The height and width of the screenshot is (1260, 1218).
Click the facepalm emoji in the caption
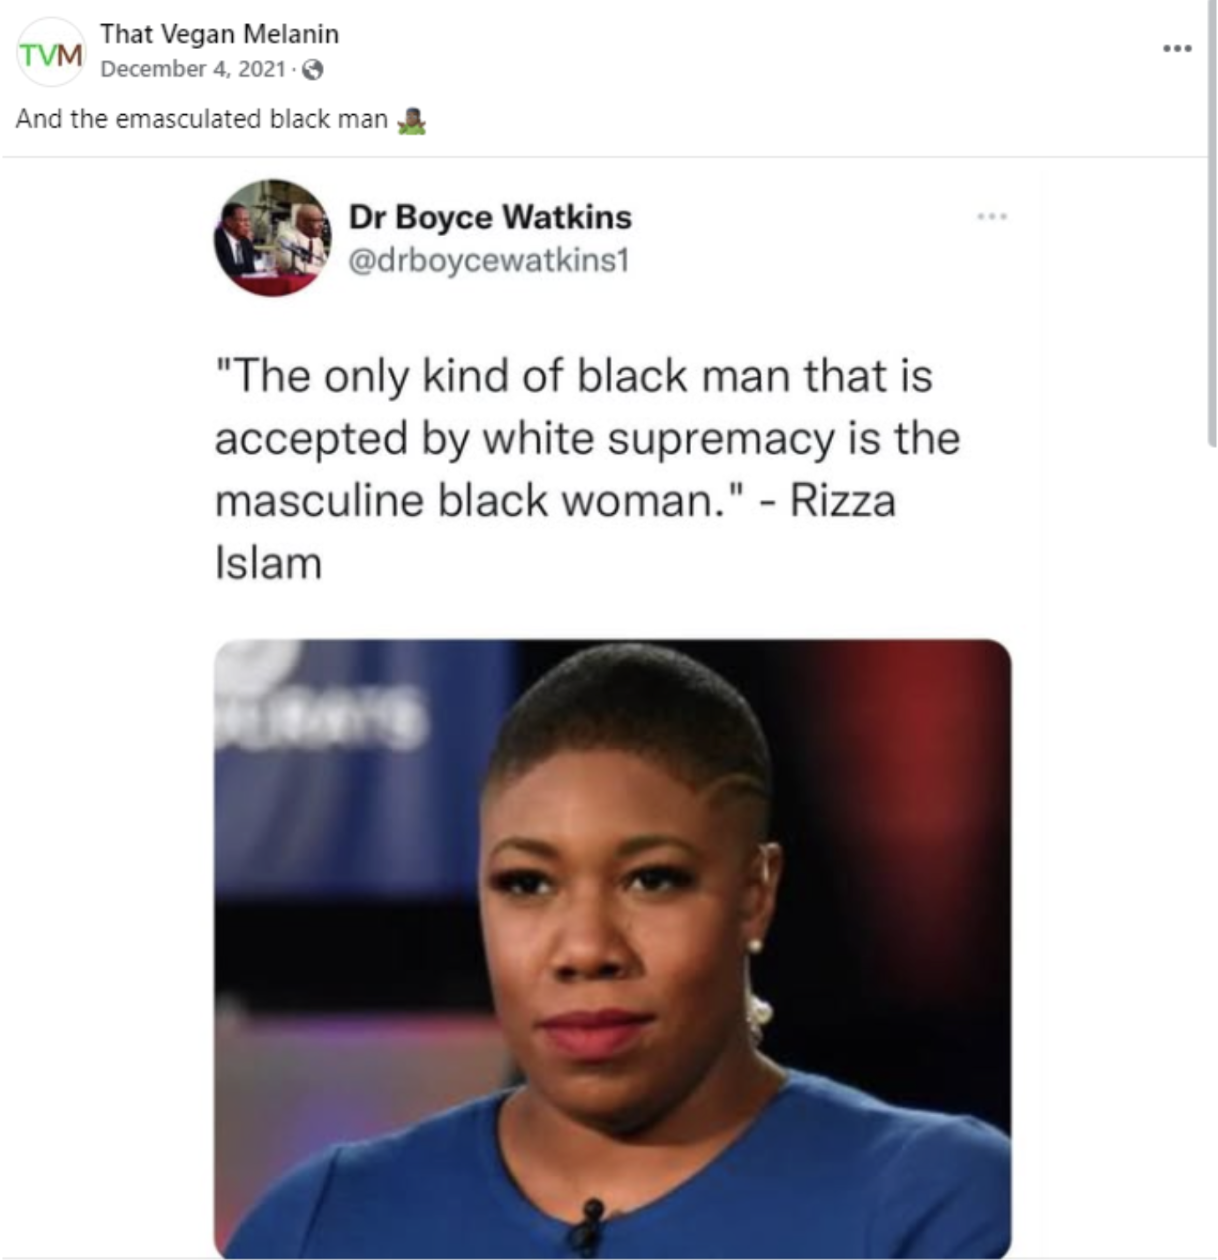pyautogui.click(x=411, y=121)
